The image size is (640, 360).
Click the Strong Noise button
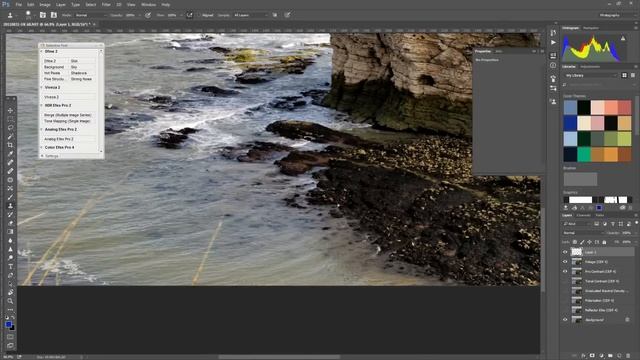pyautogui.click(x=82, y=79)
